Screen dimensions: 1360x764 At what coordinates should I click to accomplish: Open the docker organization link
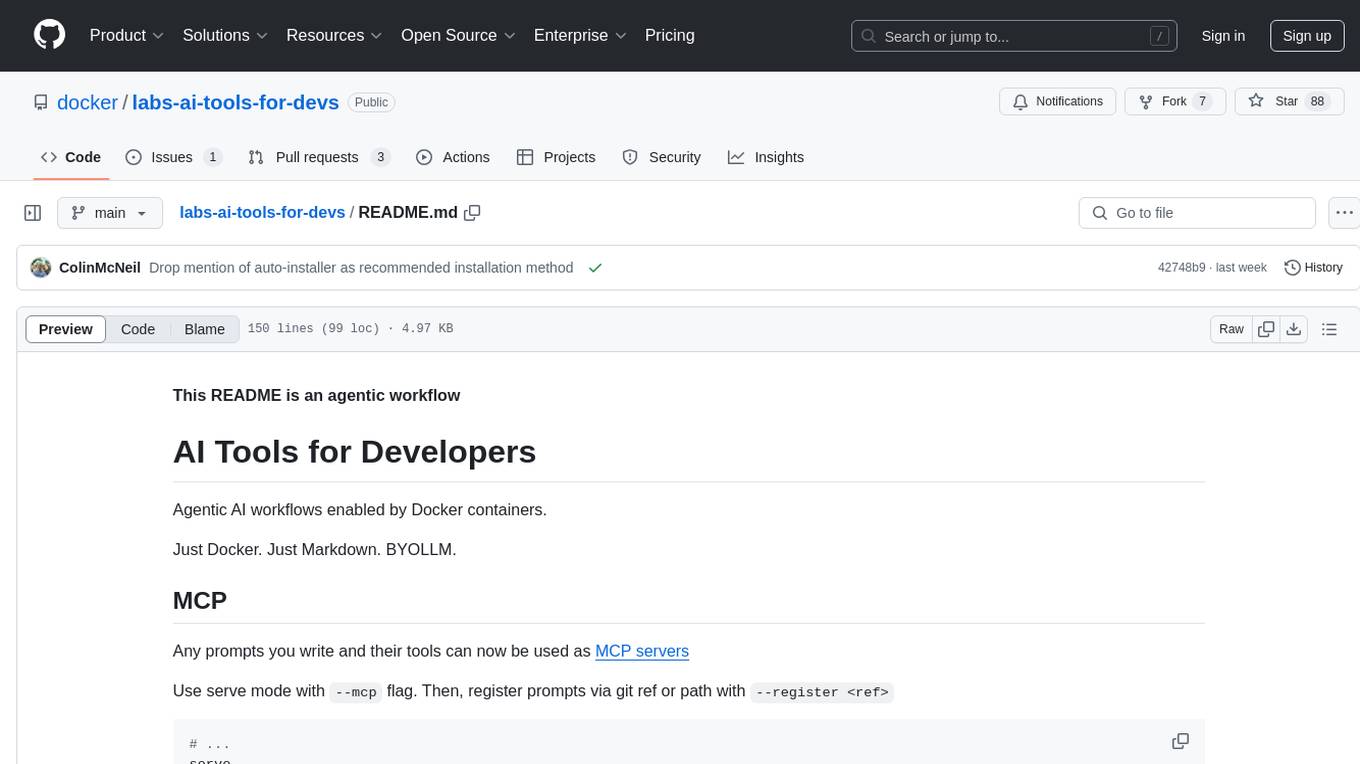(88, 102)
